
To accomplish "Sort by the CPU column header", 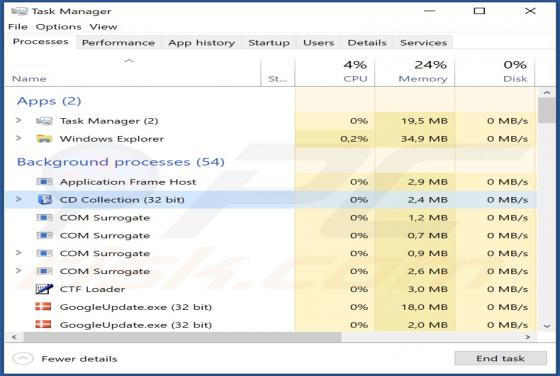I will [335, 71].
